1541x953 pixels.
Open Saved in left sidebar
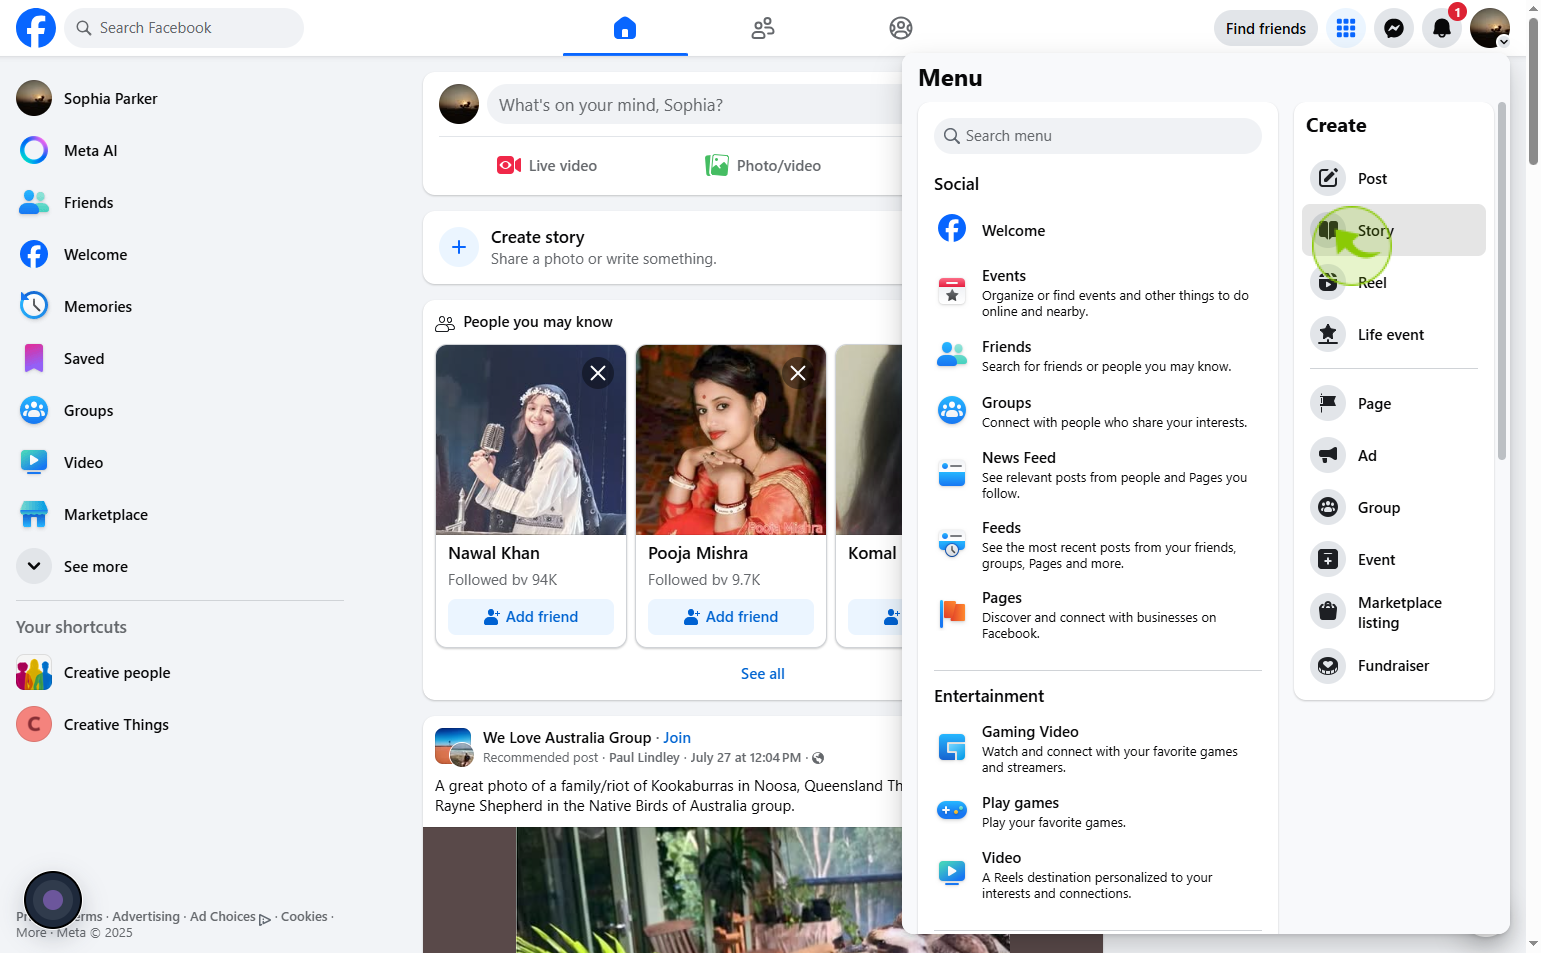click(x=180, y=359)
